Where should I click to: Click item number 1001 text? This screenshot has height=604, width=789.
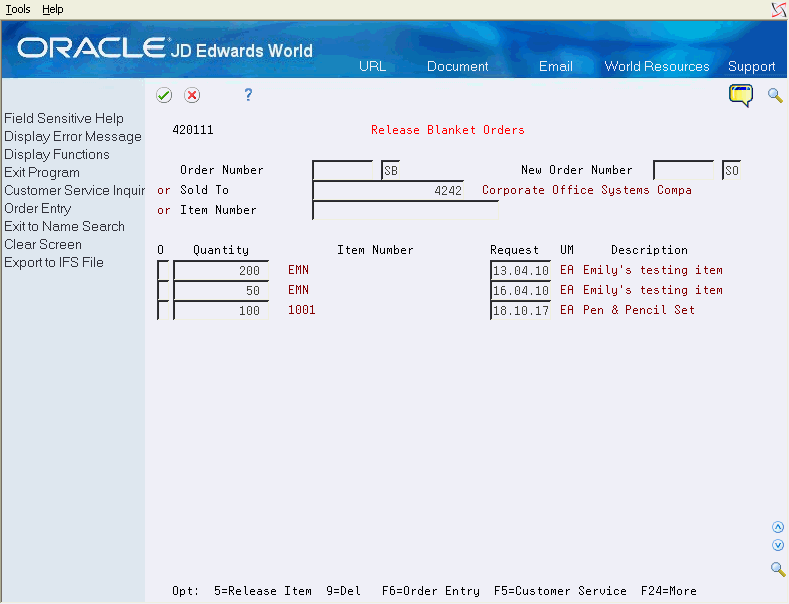pos(301,310)
